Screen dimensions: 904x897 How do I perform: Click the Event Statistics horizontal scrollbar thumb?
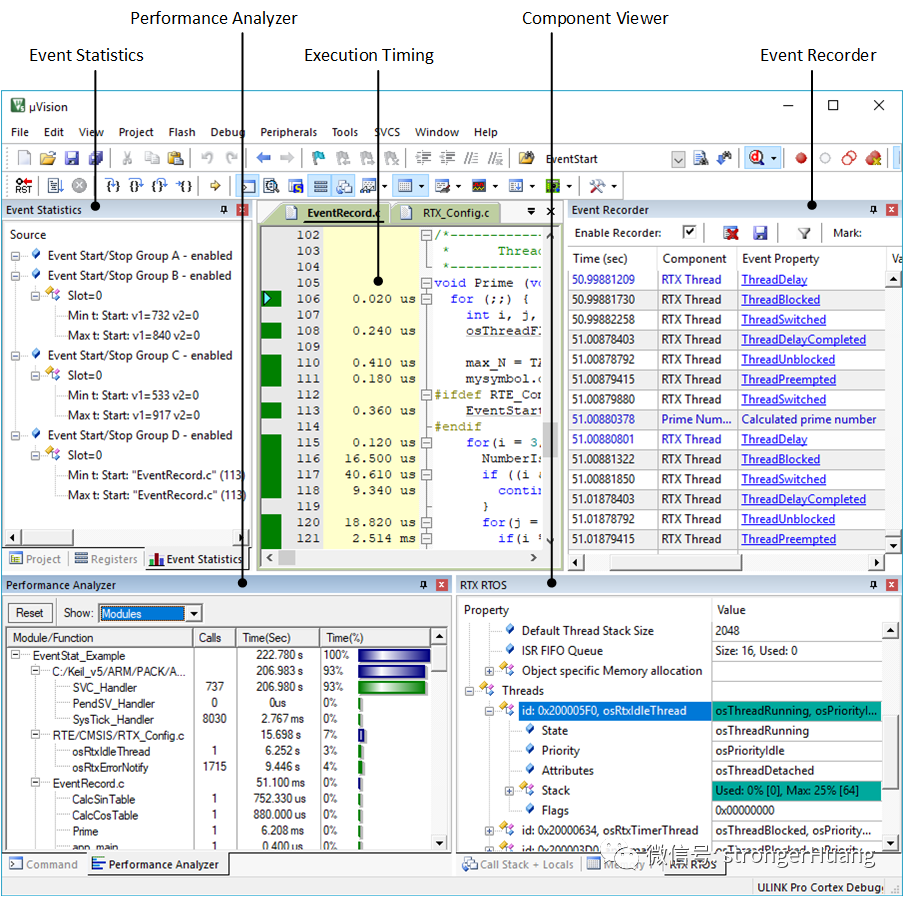[x=47, y=537]
